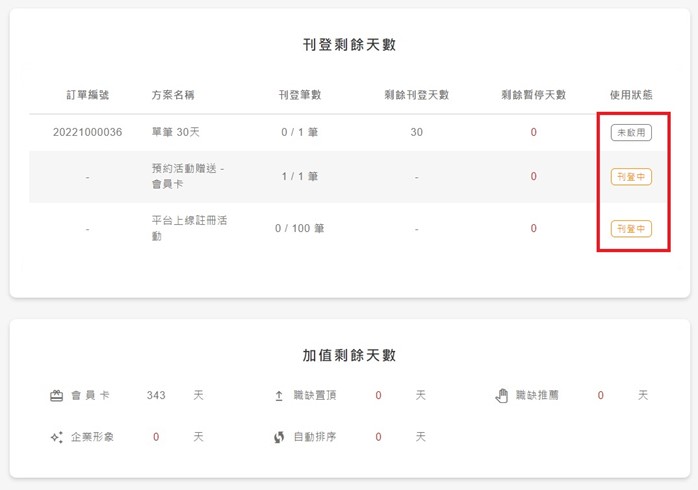Screen dimensions: 698x490
Task: Click the 0 / 100 筆 listing count
Action: 300,229
